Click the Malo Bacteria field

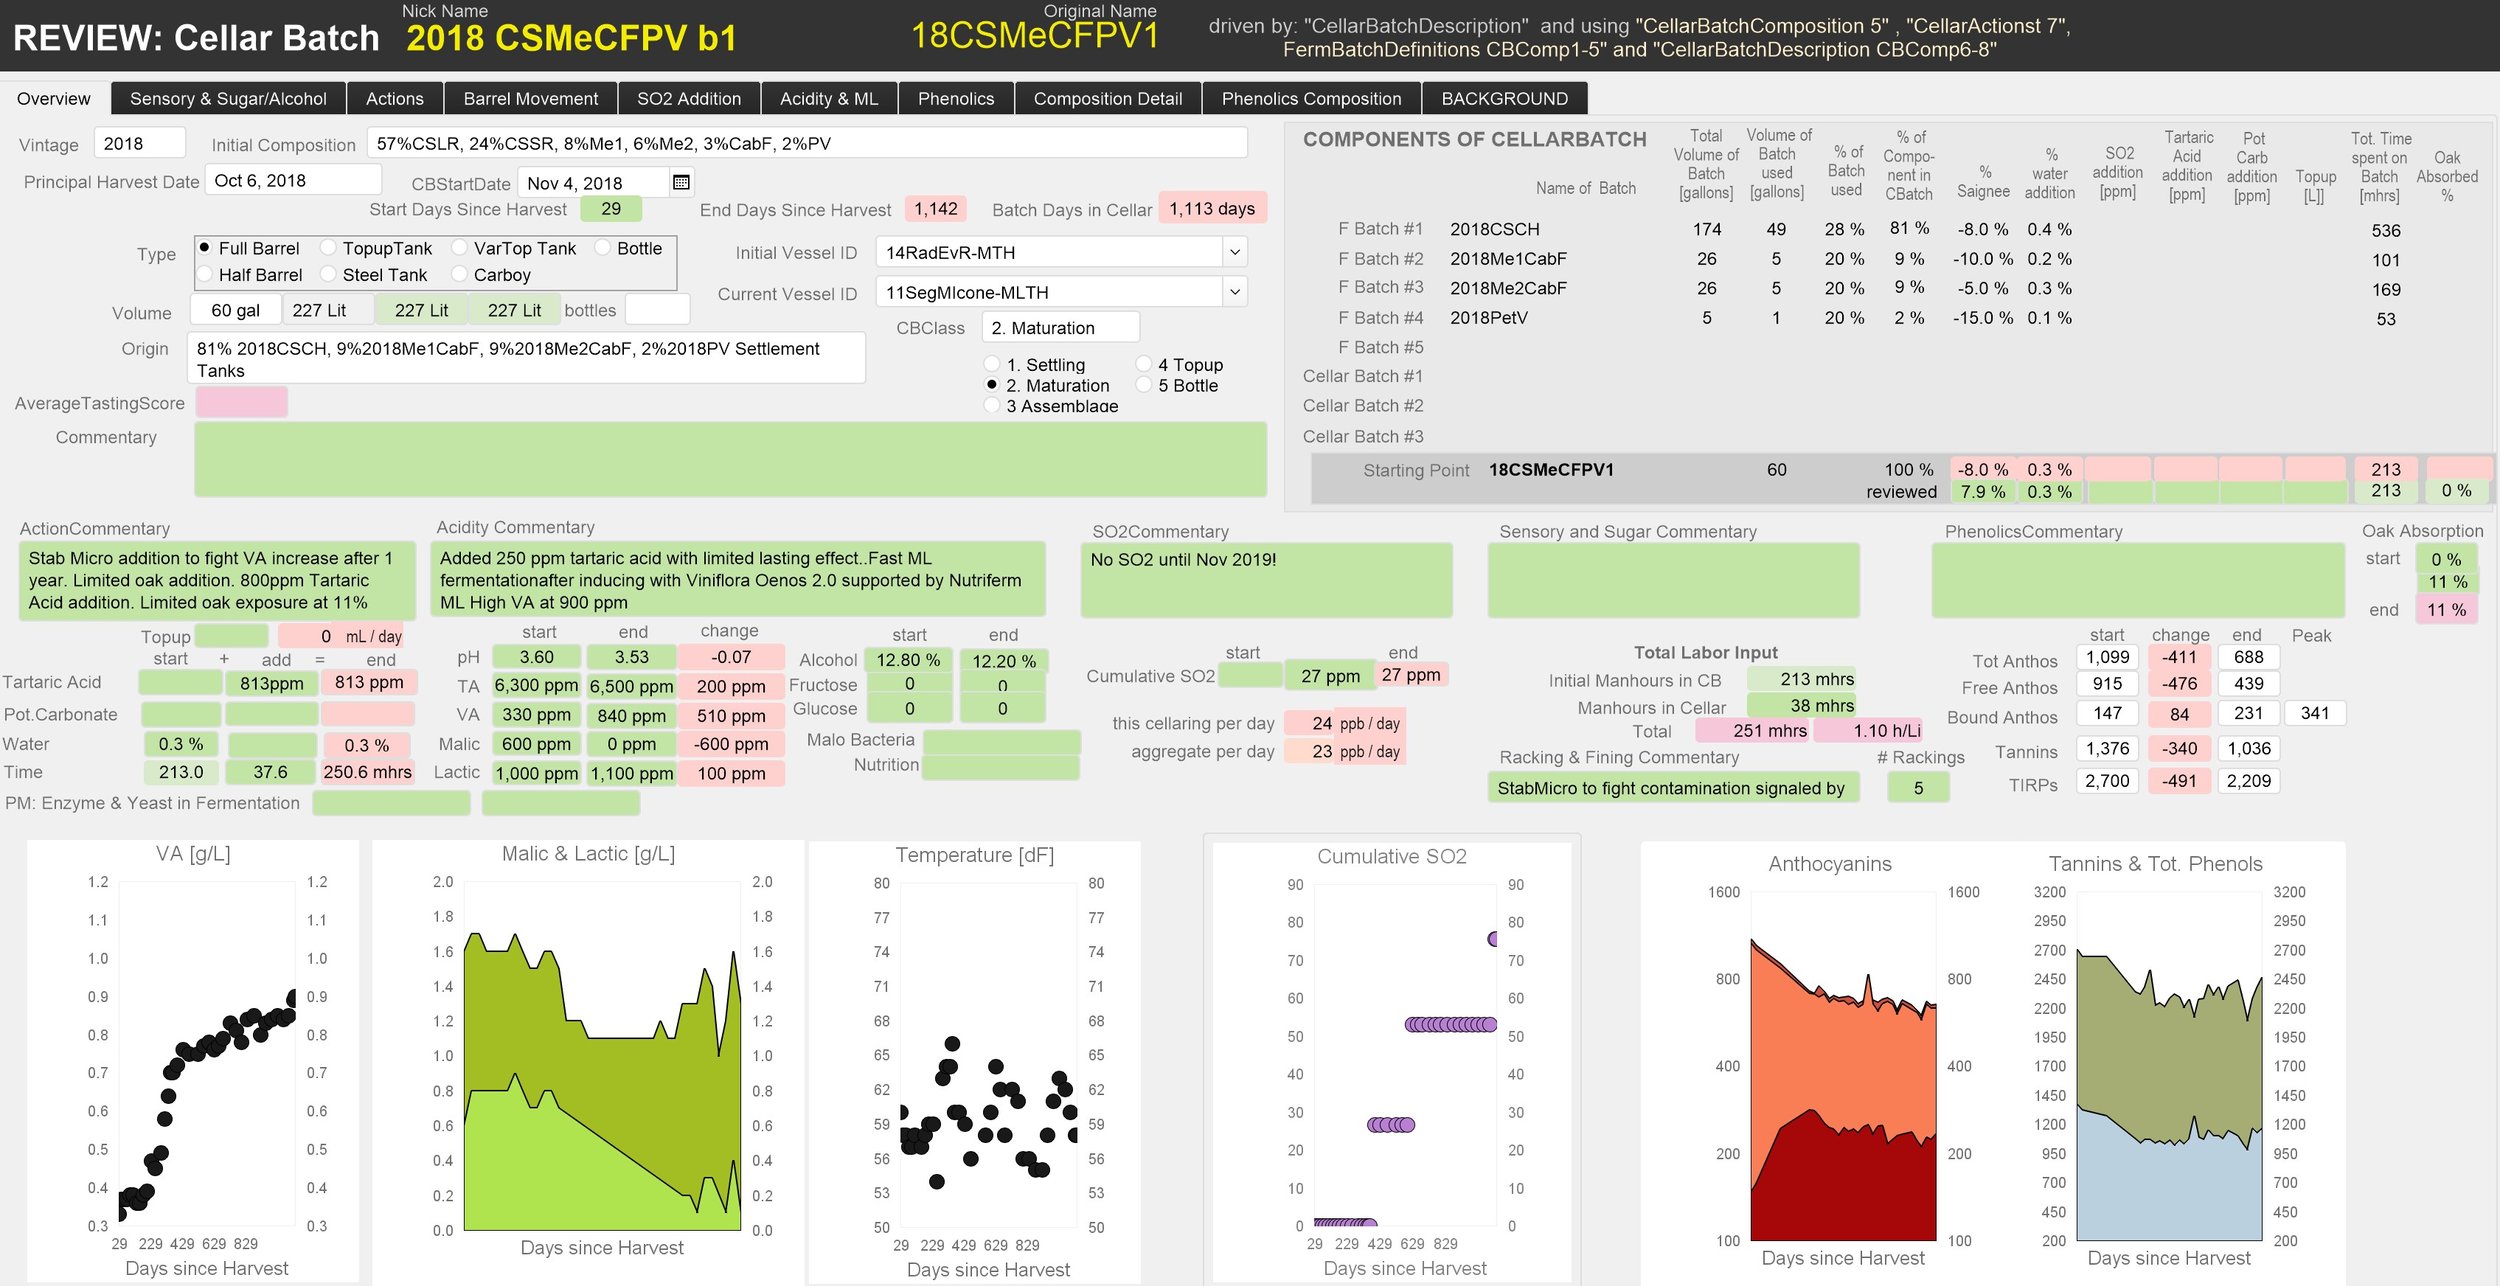[x=1001, y=741]
